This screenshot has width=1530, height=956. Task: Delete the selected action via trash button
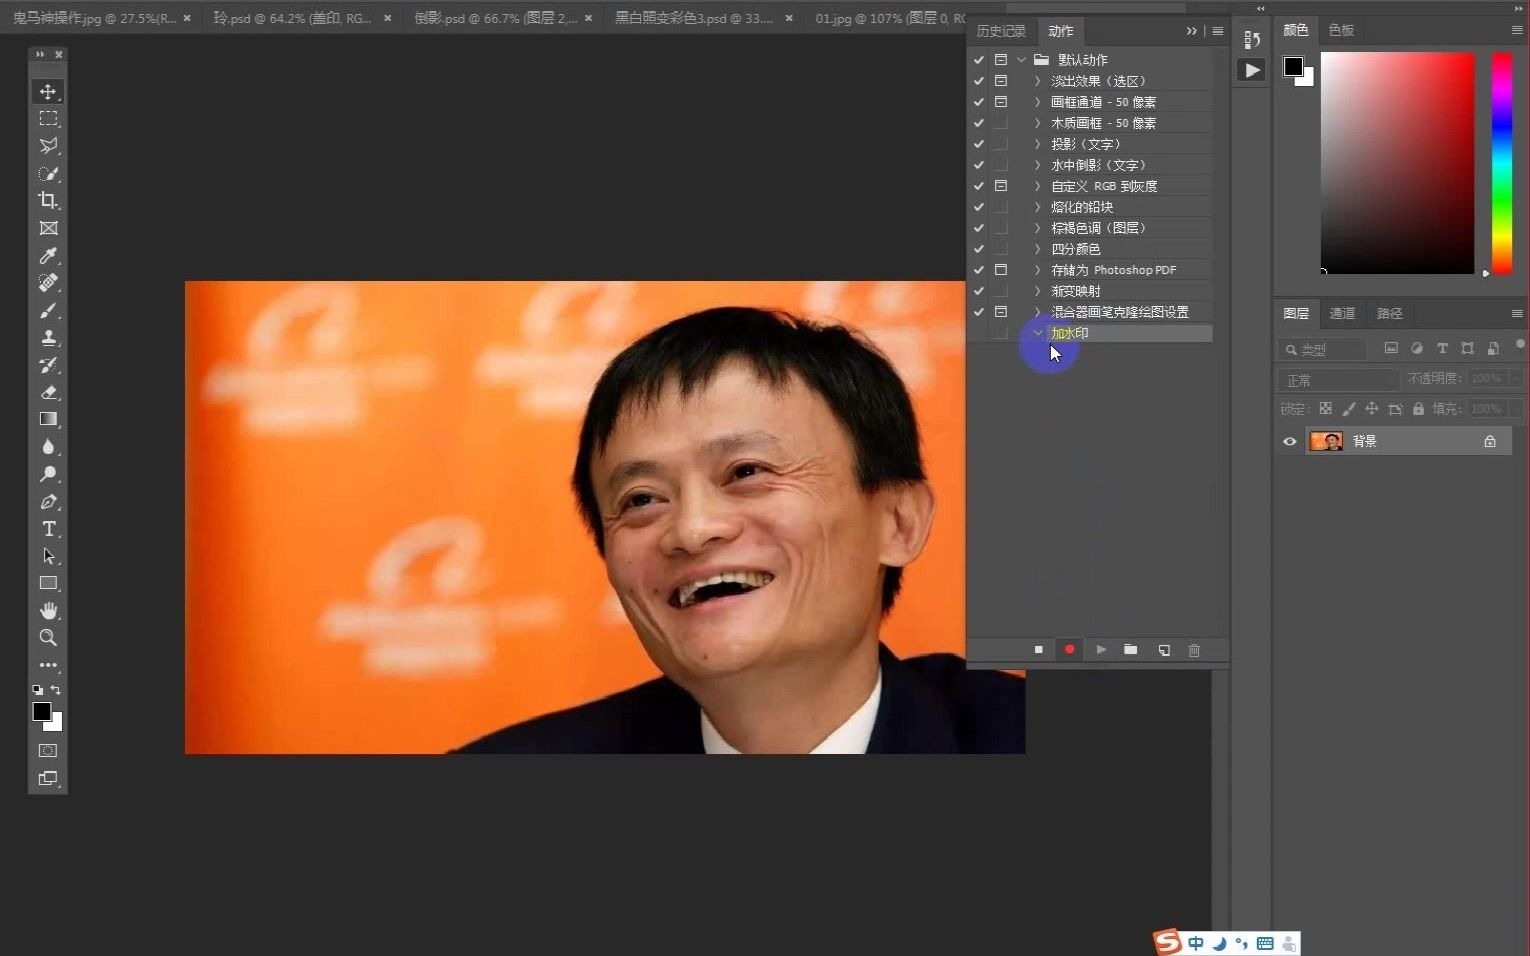click(x=1194, y=650)
